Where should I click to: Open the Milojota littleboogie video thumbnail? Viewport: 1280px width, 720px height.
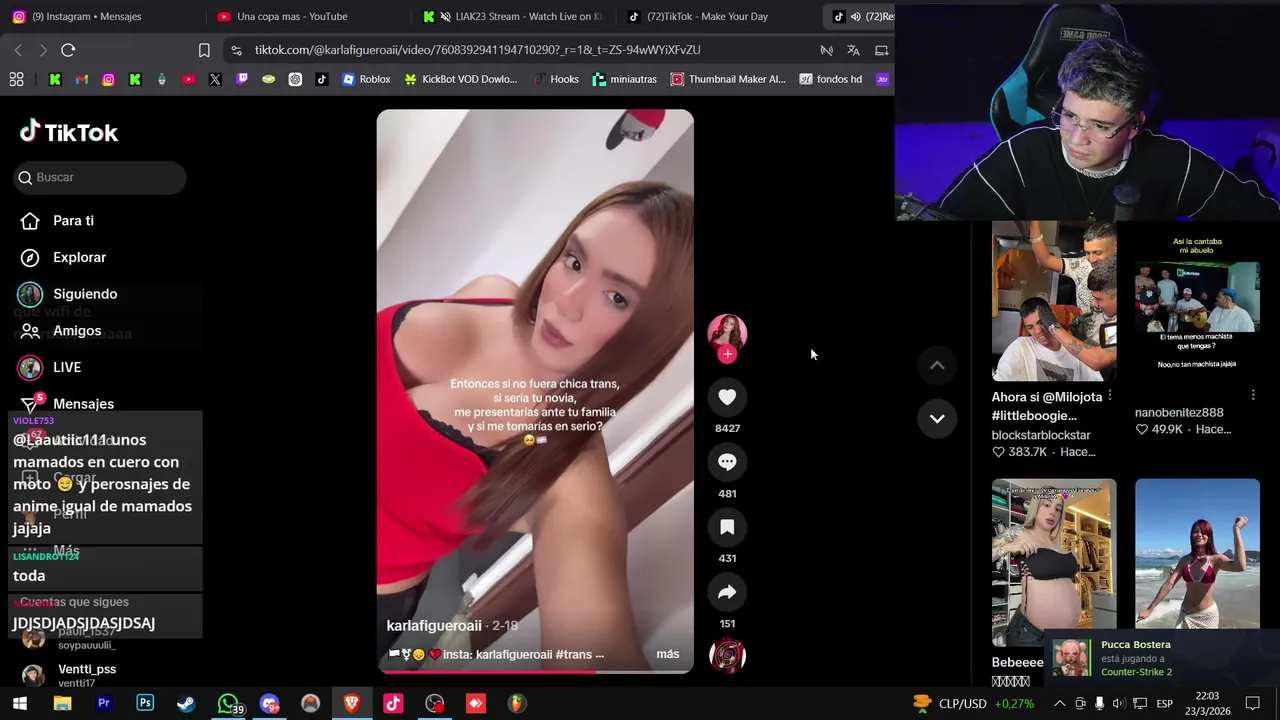(1054, 301)
